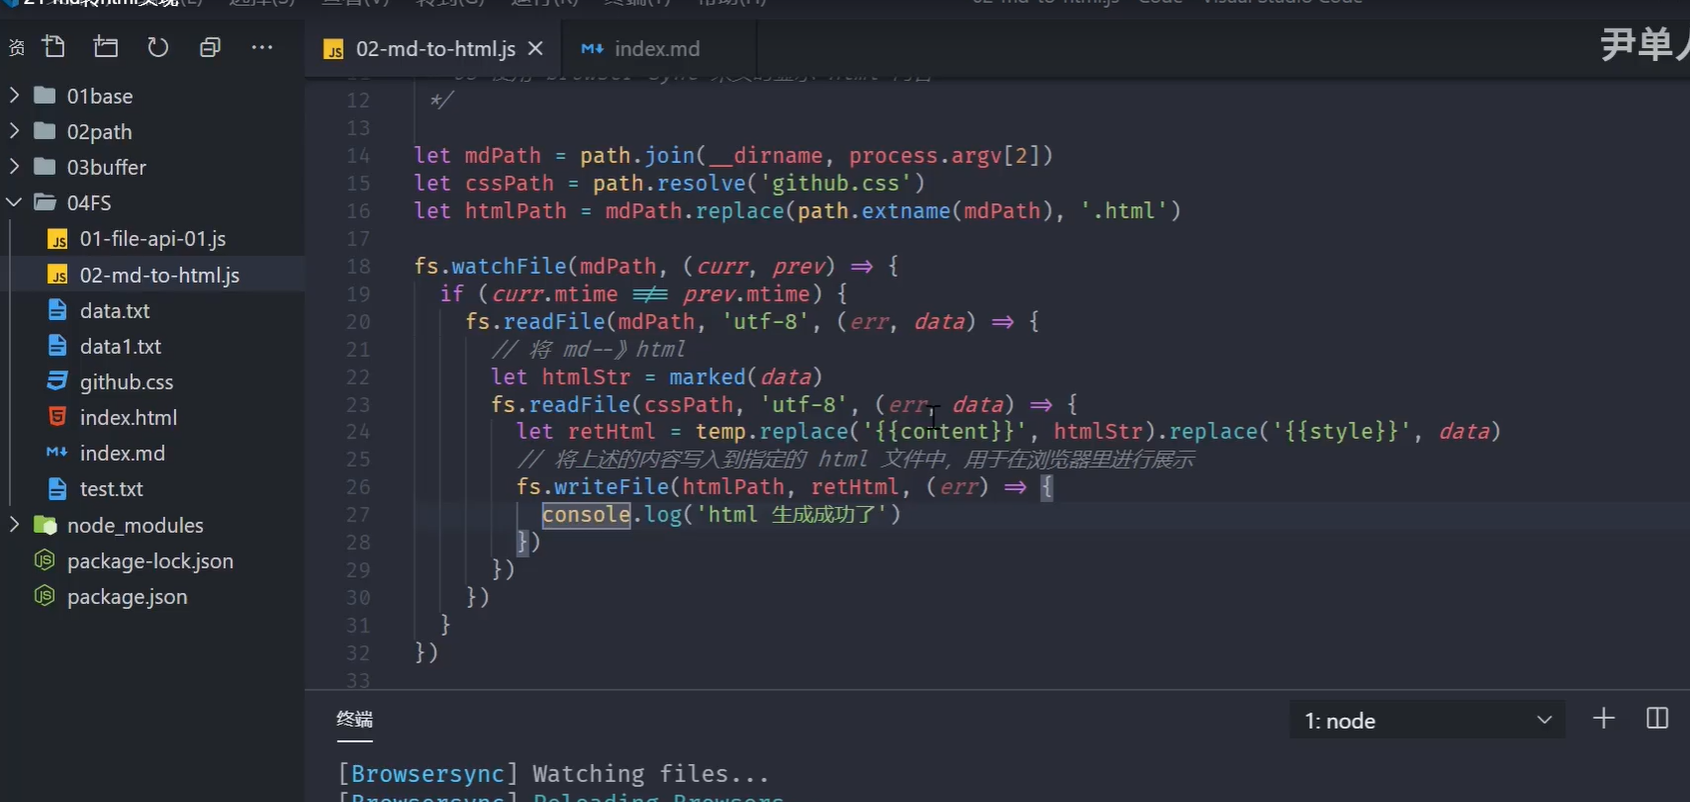
Task: Split the terminal panel
Action: coord(1657,719)
